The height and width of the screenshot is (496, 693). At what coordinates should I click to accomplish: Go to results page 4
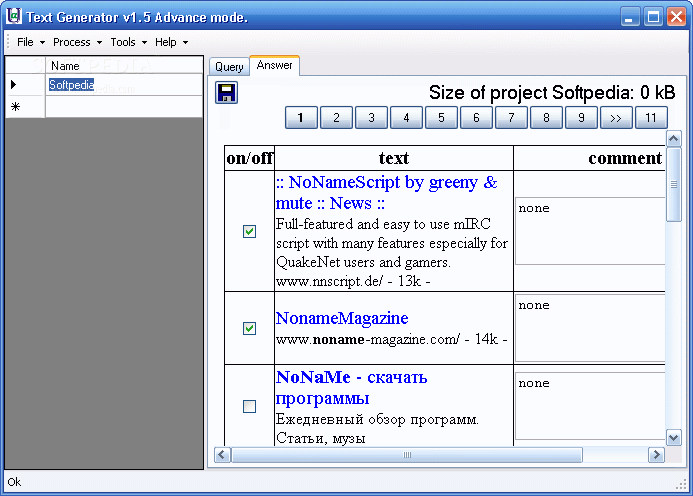click(x=406, y=118)
